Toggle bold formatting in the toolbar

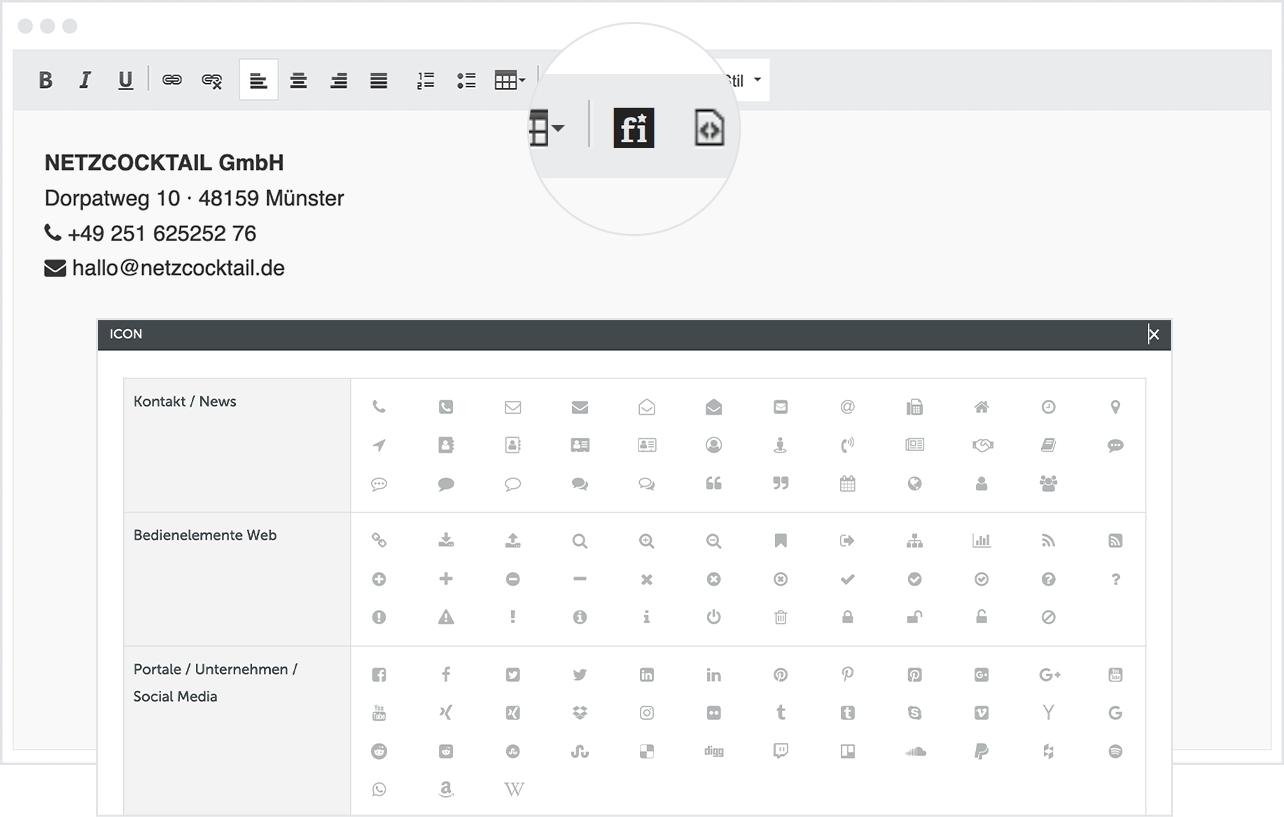45,81
